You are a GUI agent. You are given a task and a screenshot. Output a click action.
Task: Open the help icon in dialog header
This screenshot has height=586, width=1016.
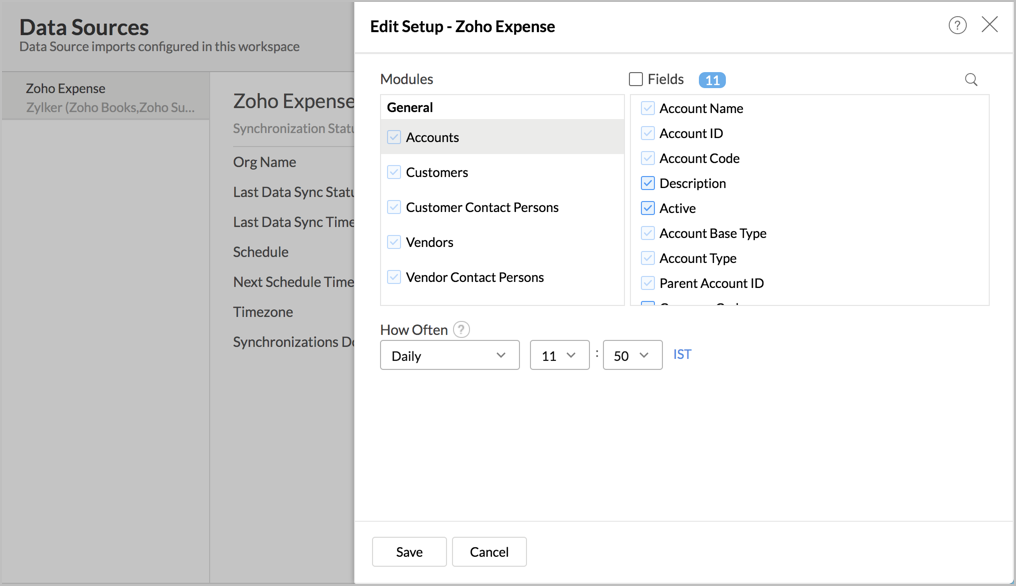pyautogui.click(x=957, y=25)
